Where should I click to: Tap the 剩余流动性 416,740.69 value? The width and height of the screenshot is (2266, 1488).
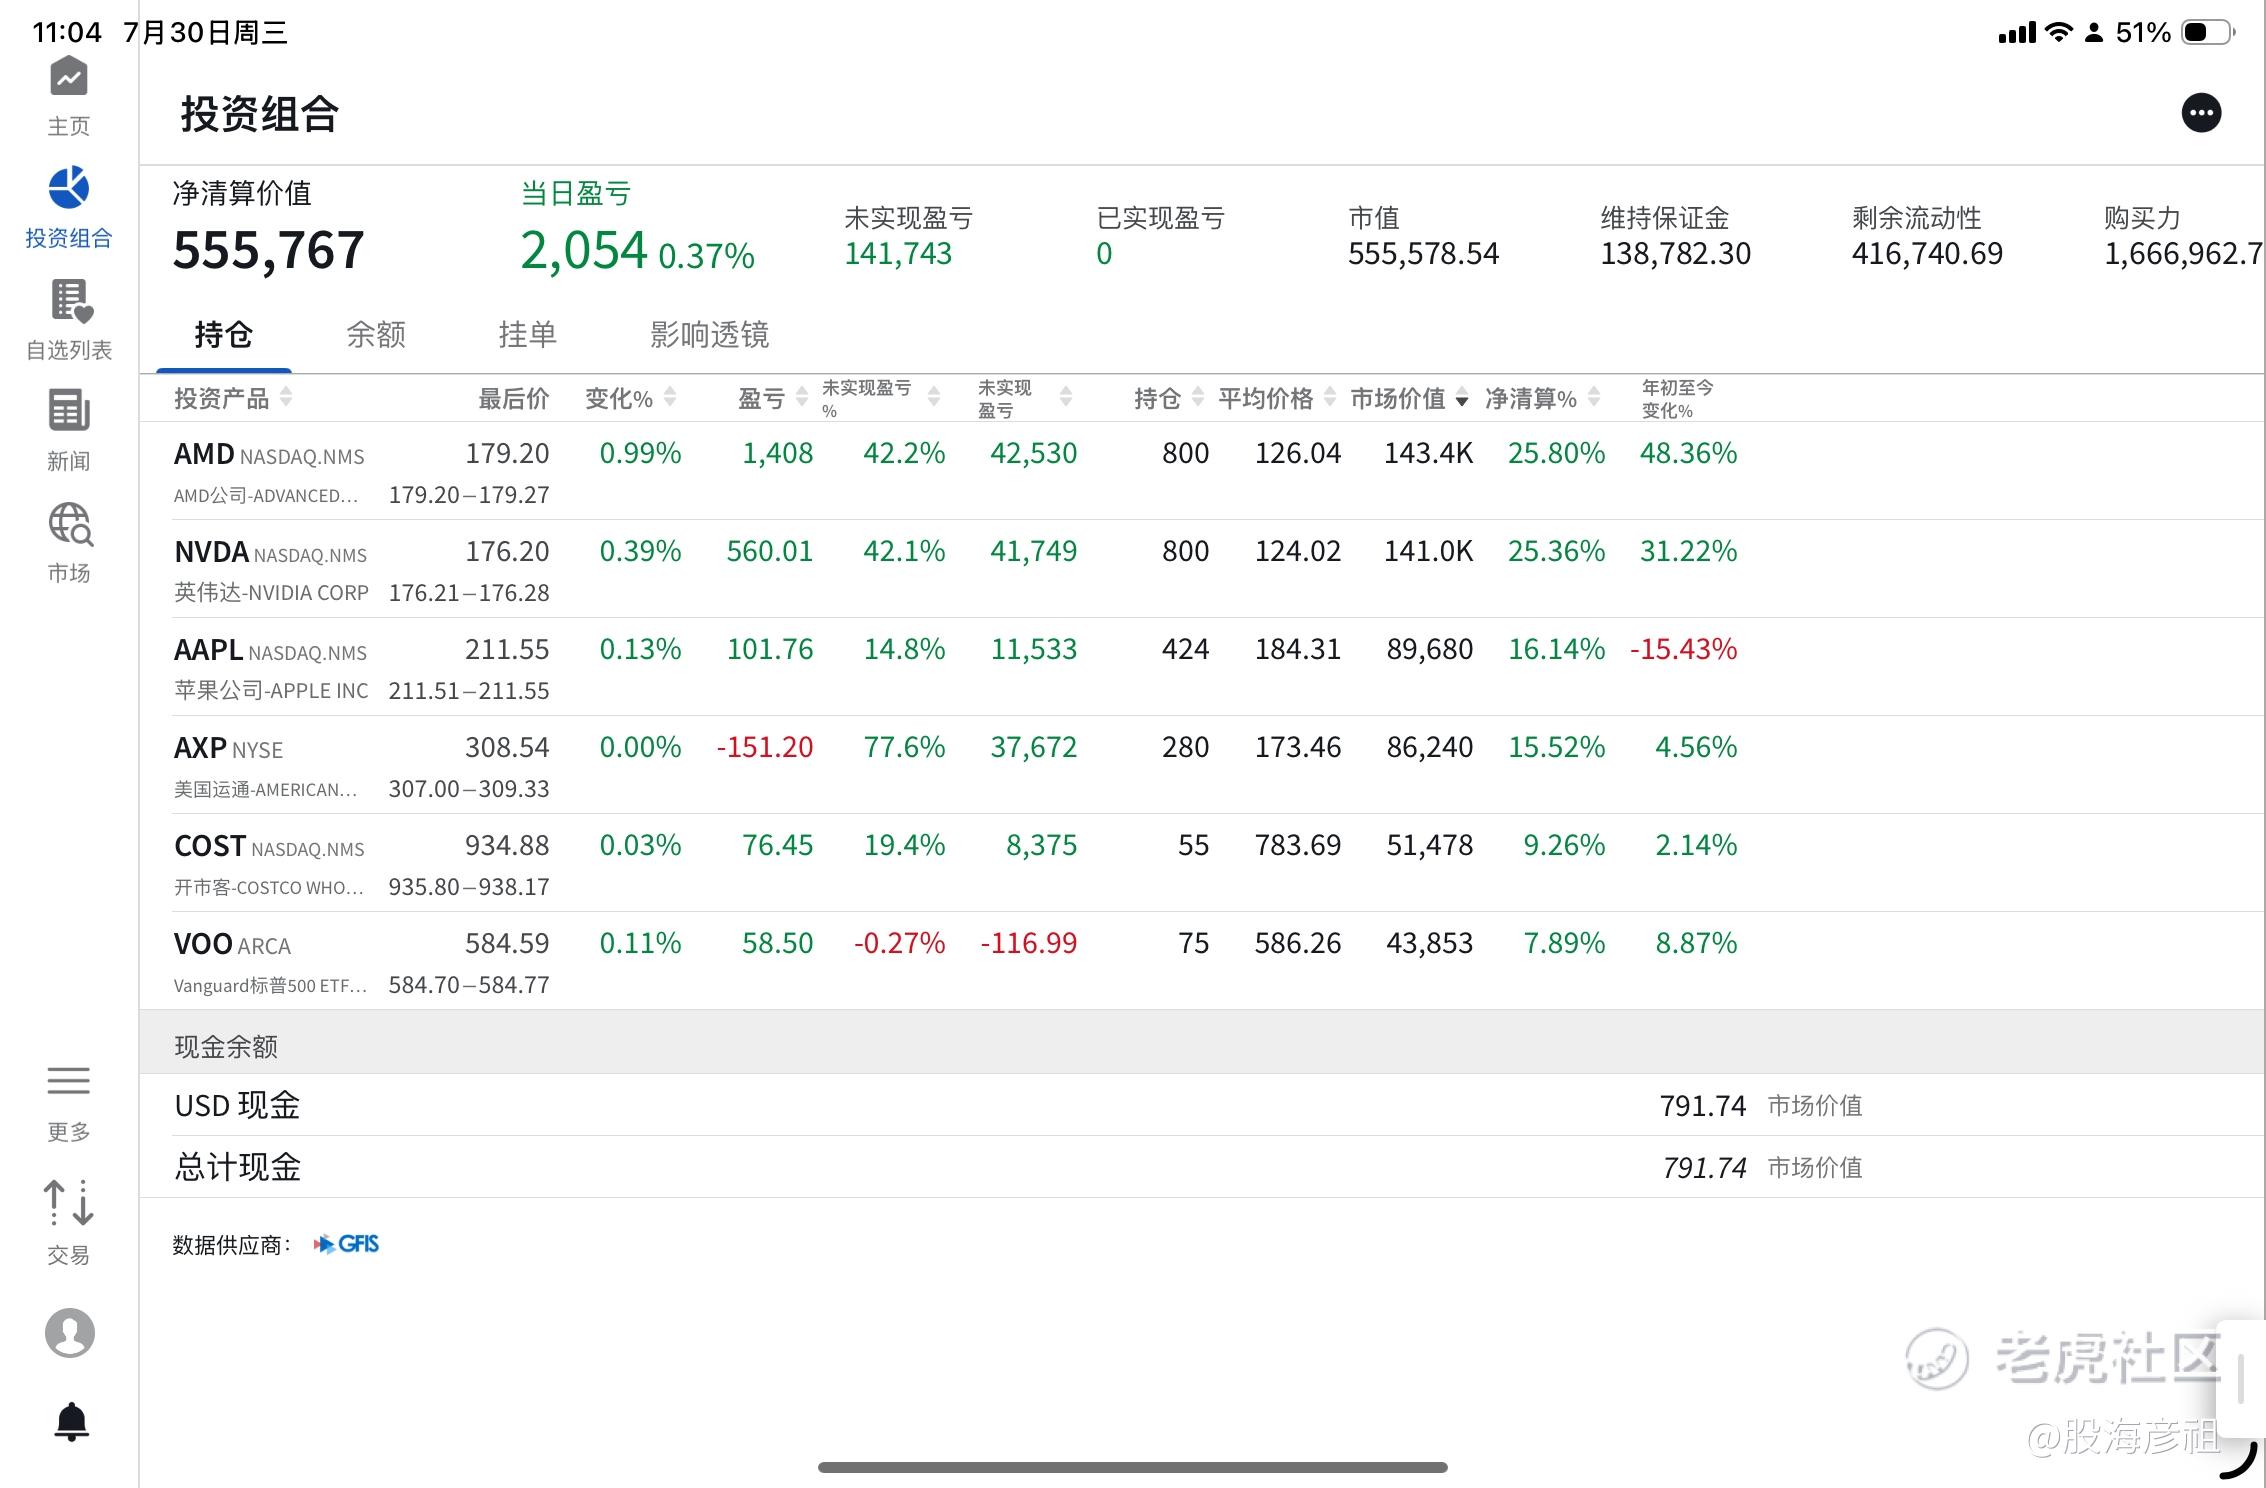coord(1927,253)
